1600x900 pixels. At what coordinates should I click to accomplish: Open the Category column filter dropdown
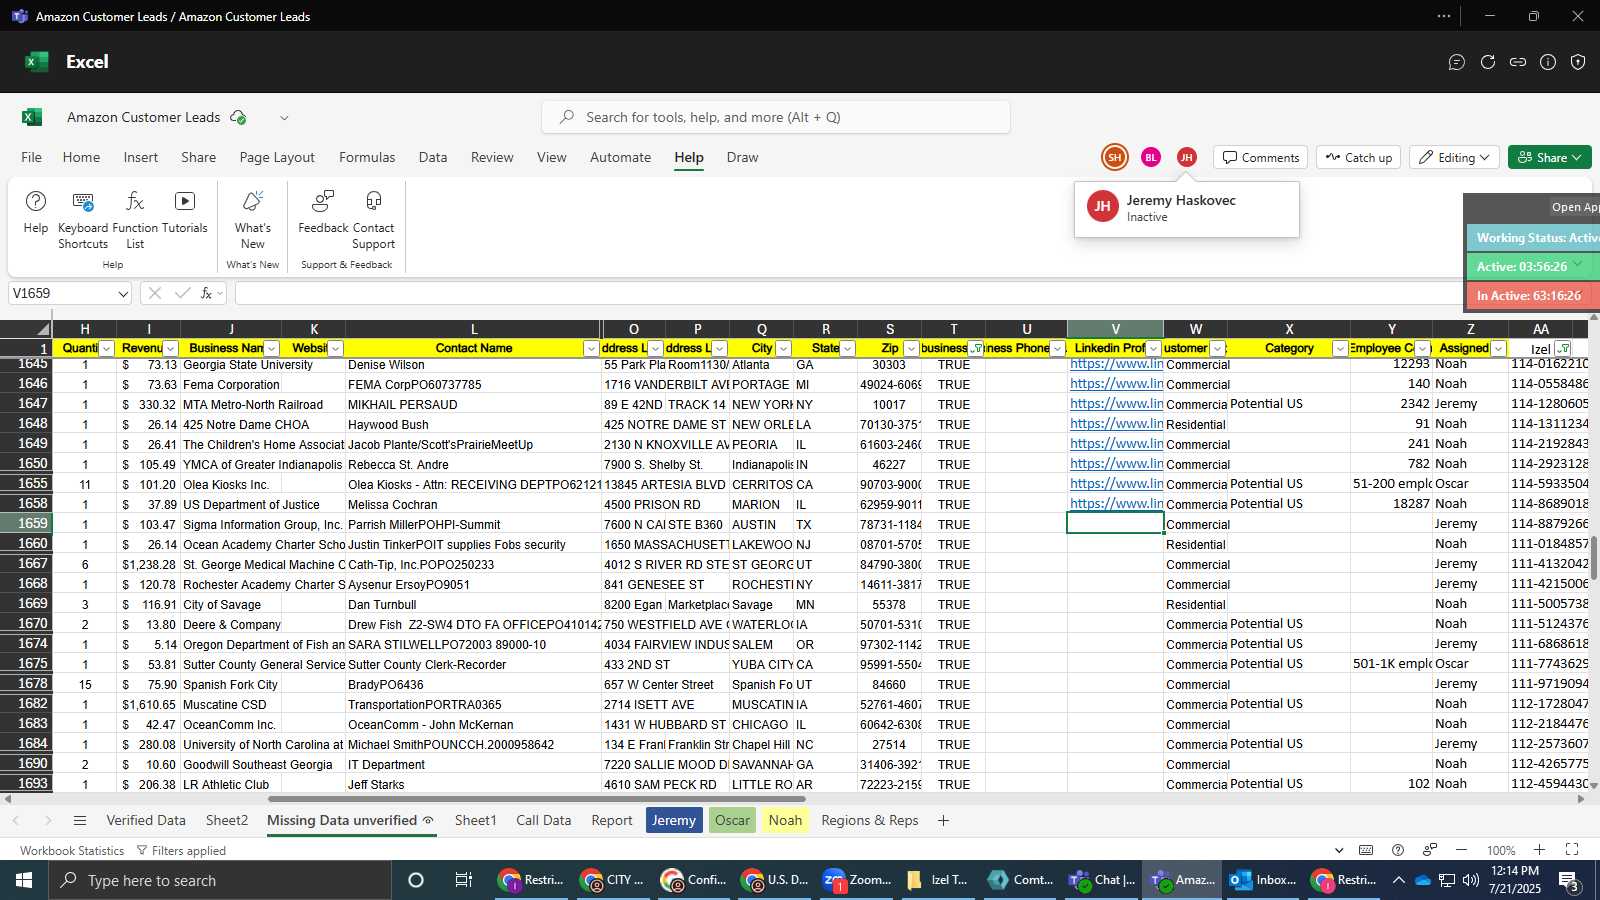pyautogui.click(x=1340, y=348)
